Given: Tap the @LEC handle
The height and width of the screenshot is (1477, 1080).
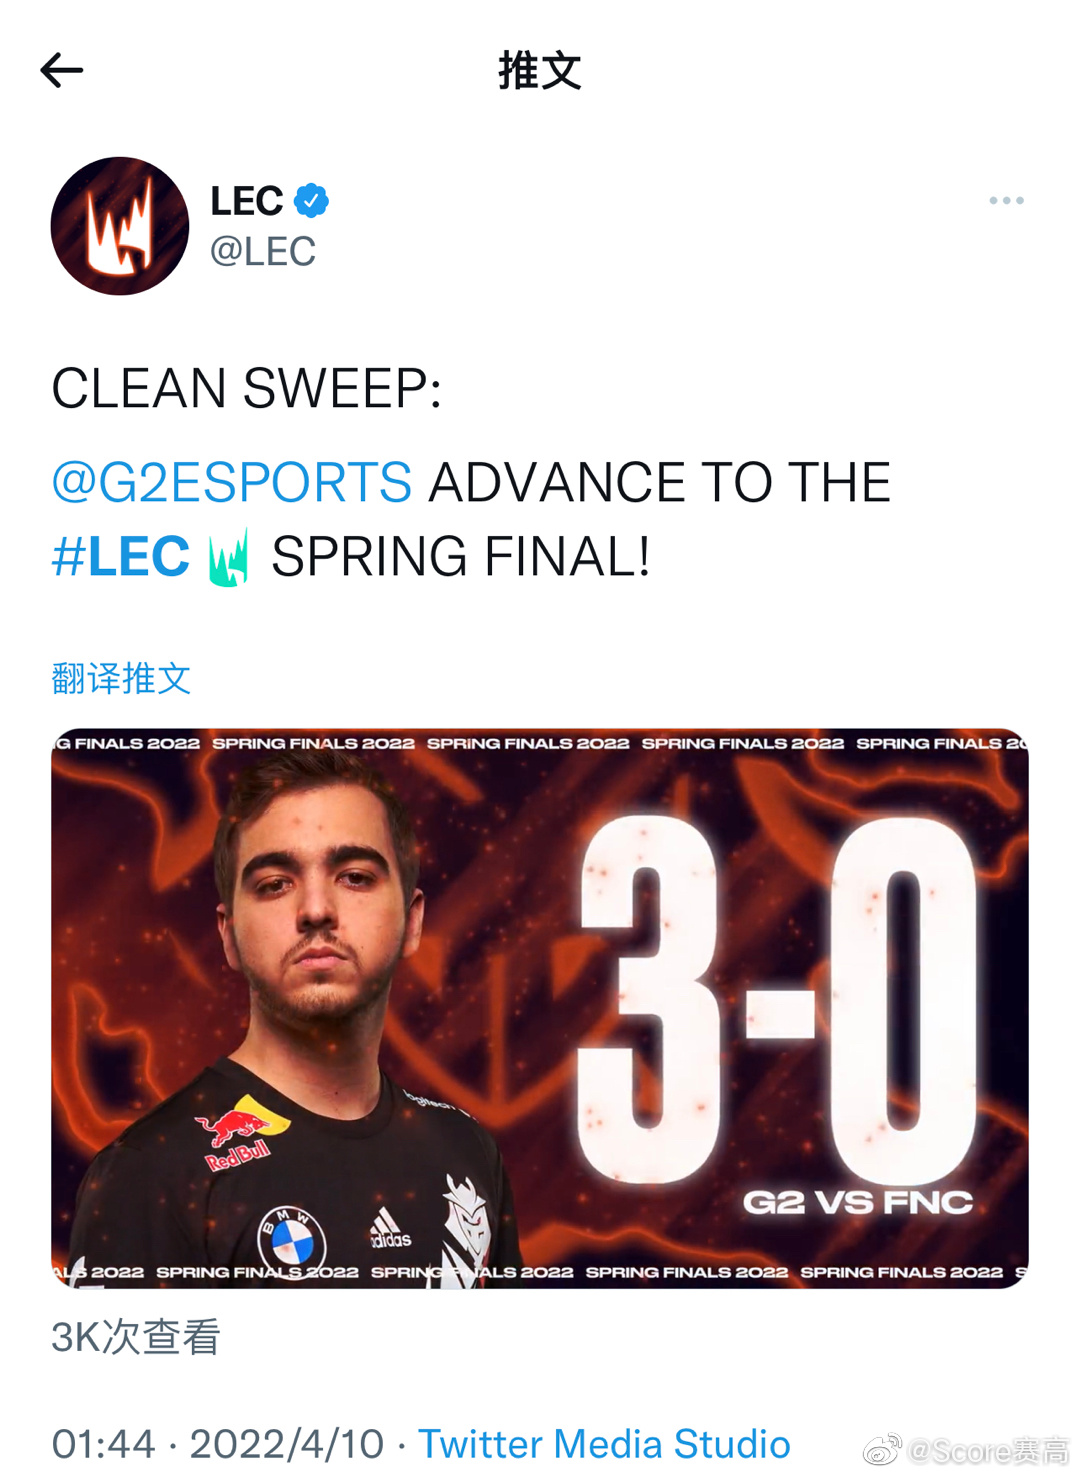Looking at the screenshot, I should pyautogui.click(x=263, y=251).
